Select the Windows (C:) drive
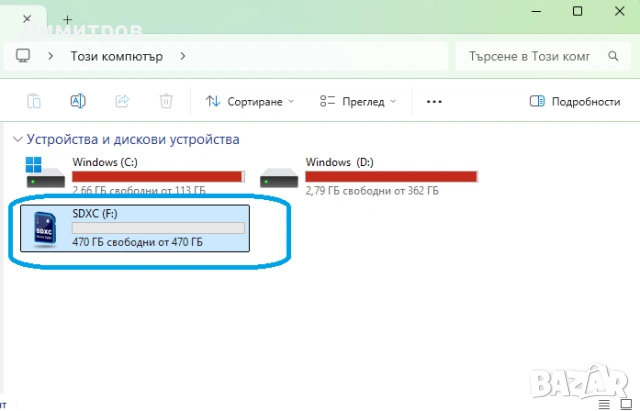640x411 pixels. coord(136,175)
